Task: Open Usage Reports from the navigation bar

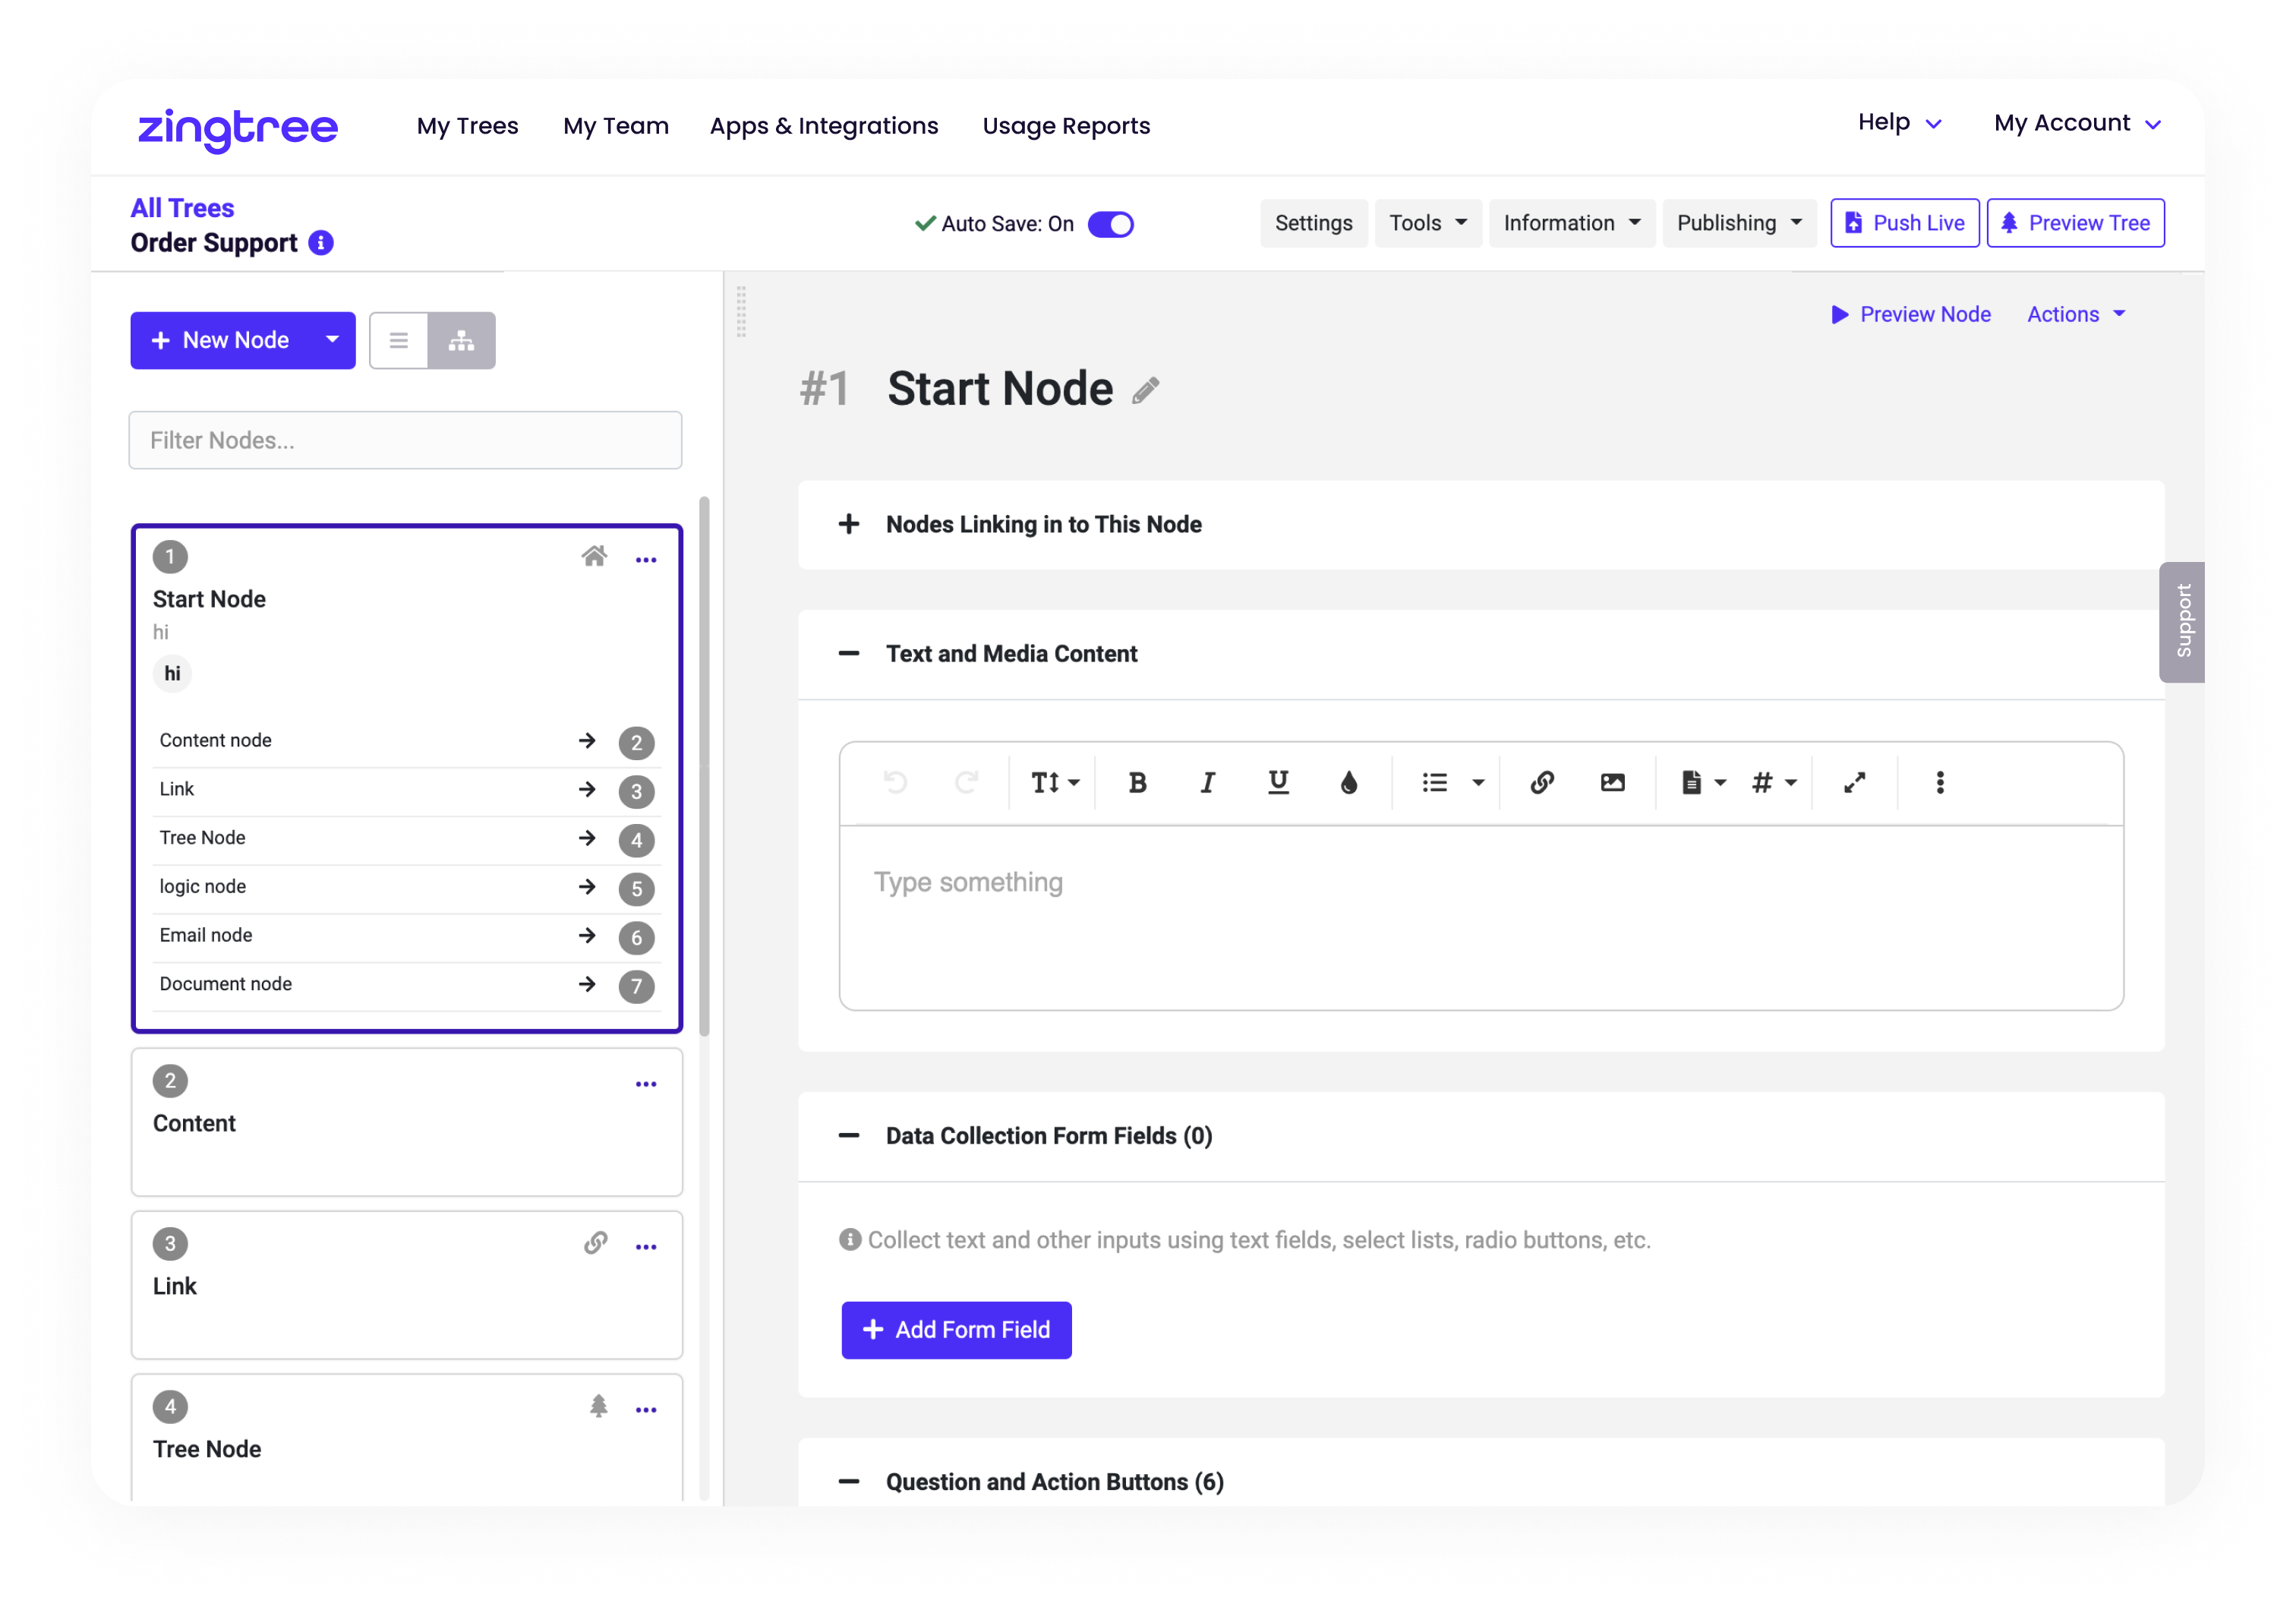Action: [1066, 126]
